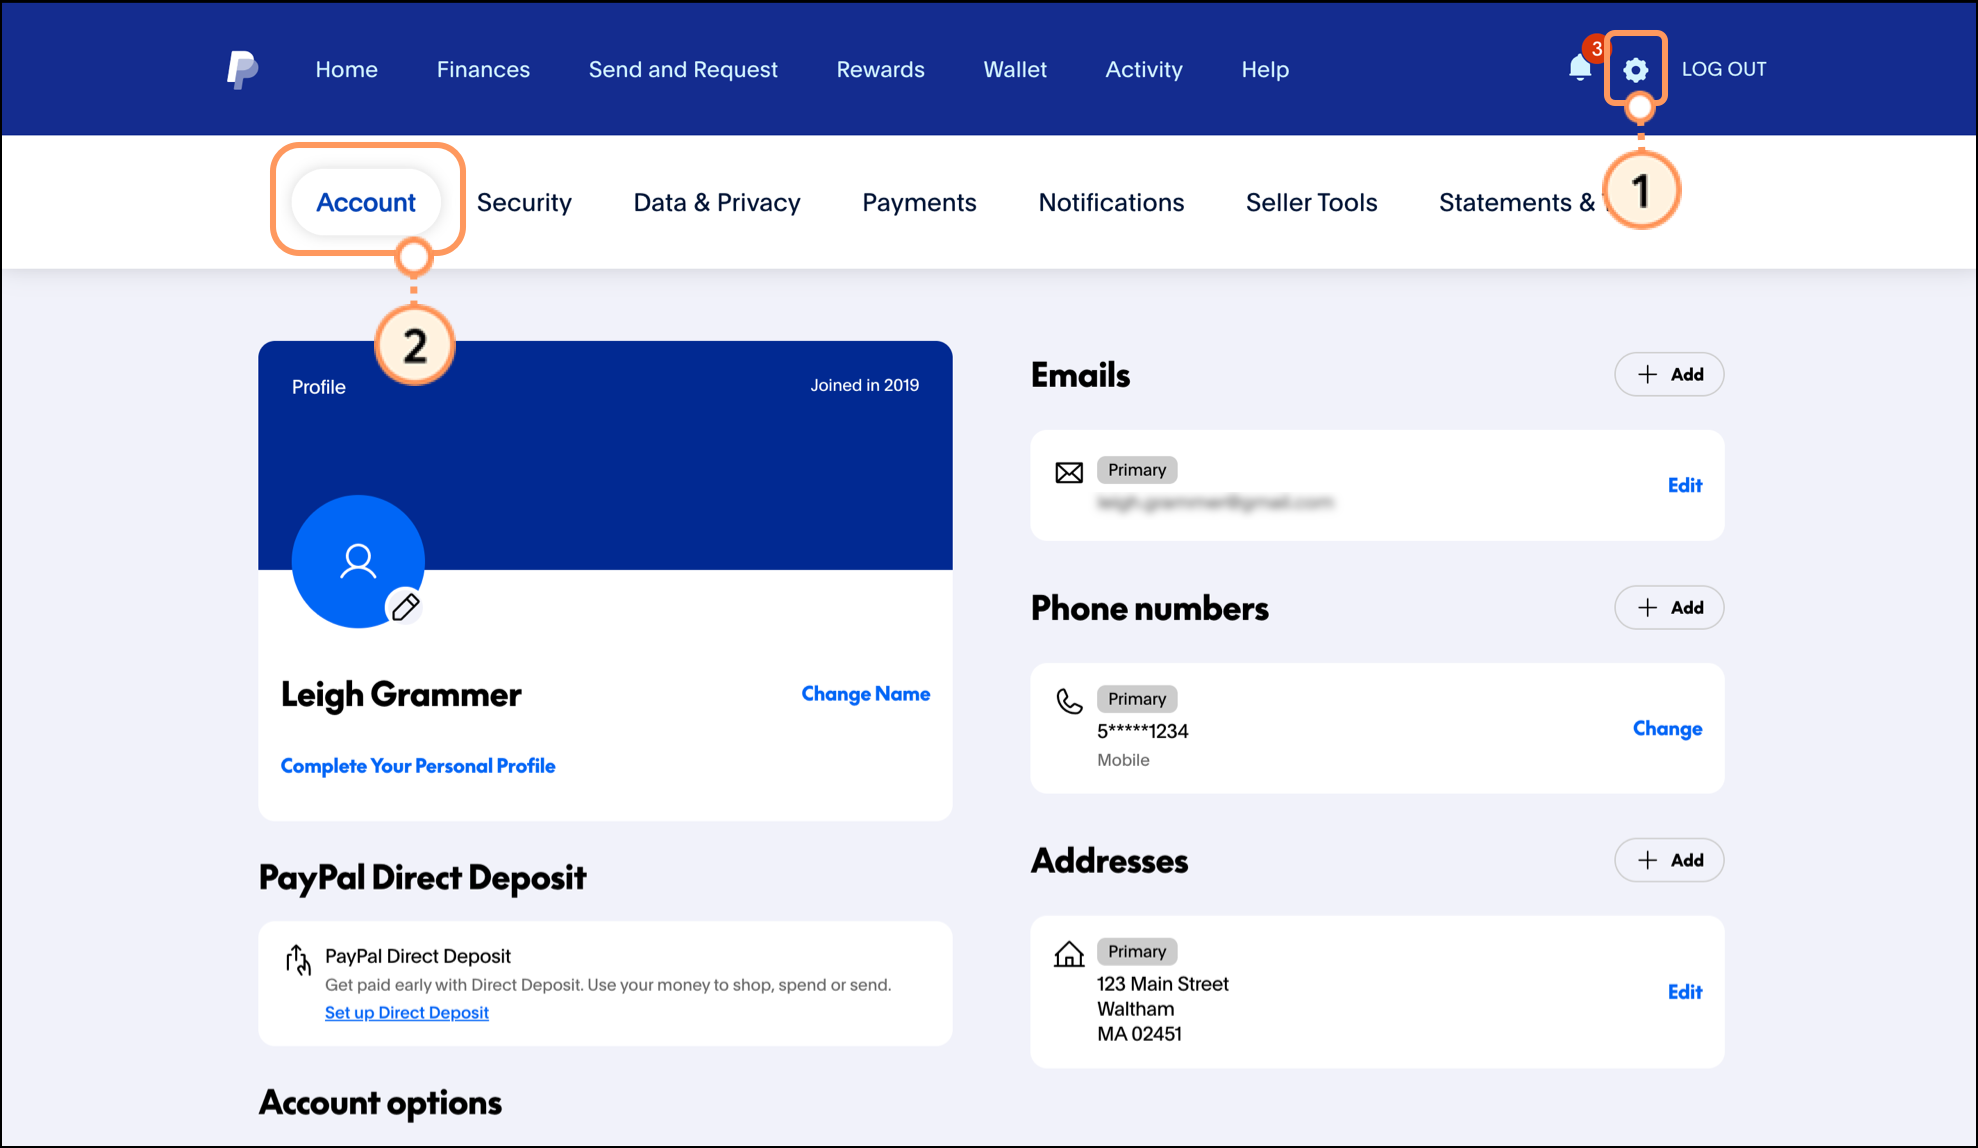Click the Profile label on the card
The image size is (1978, 1148).
319,387
